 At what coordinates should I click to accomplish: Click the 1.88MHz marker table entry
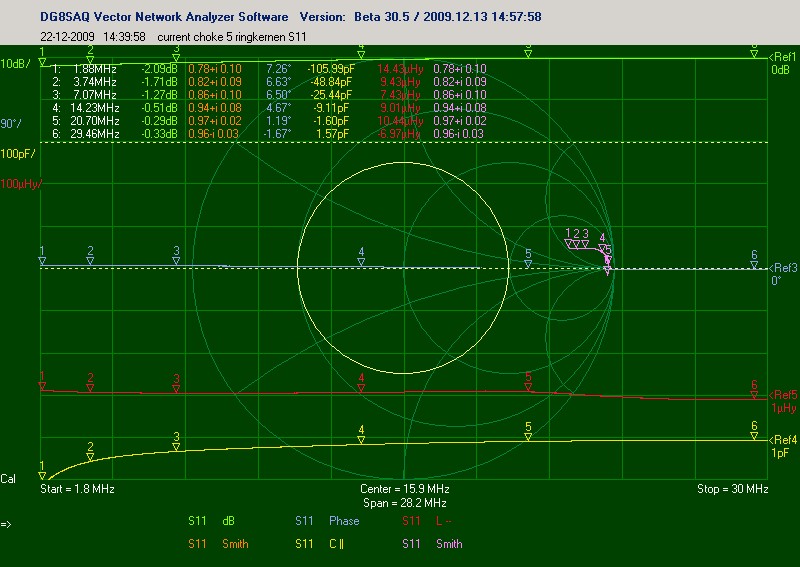click(x=95, y=69)
